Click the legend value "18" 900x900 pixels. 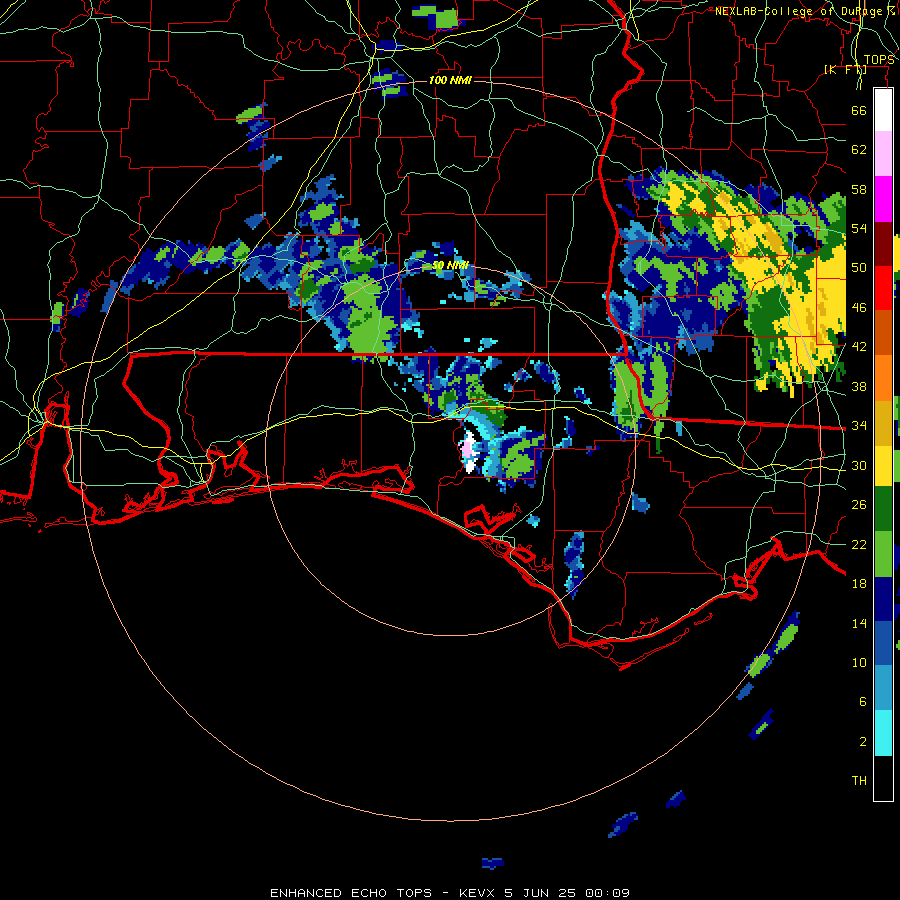859,584
